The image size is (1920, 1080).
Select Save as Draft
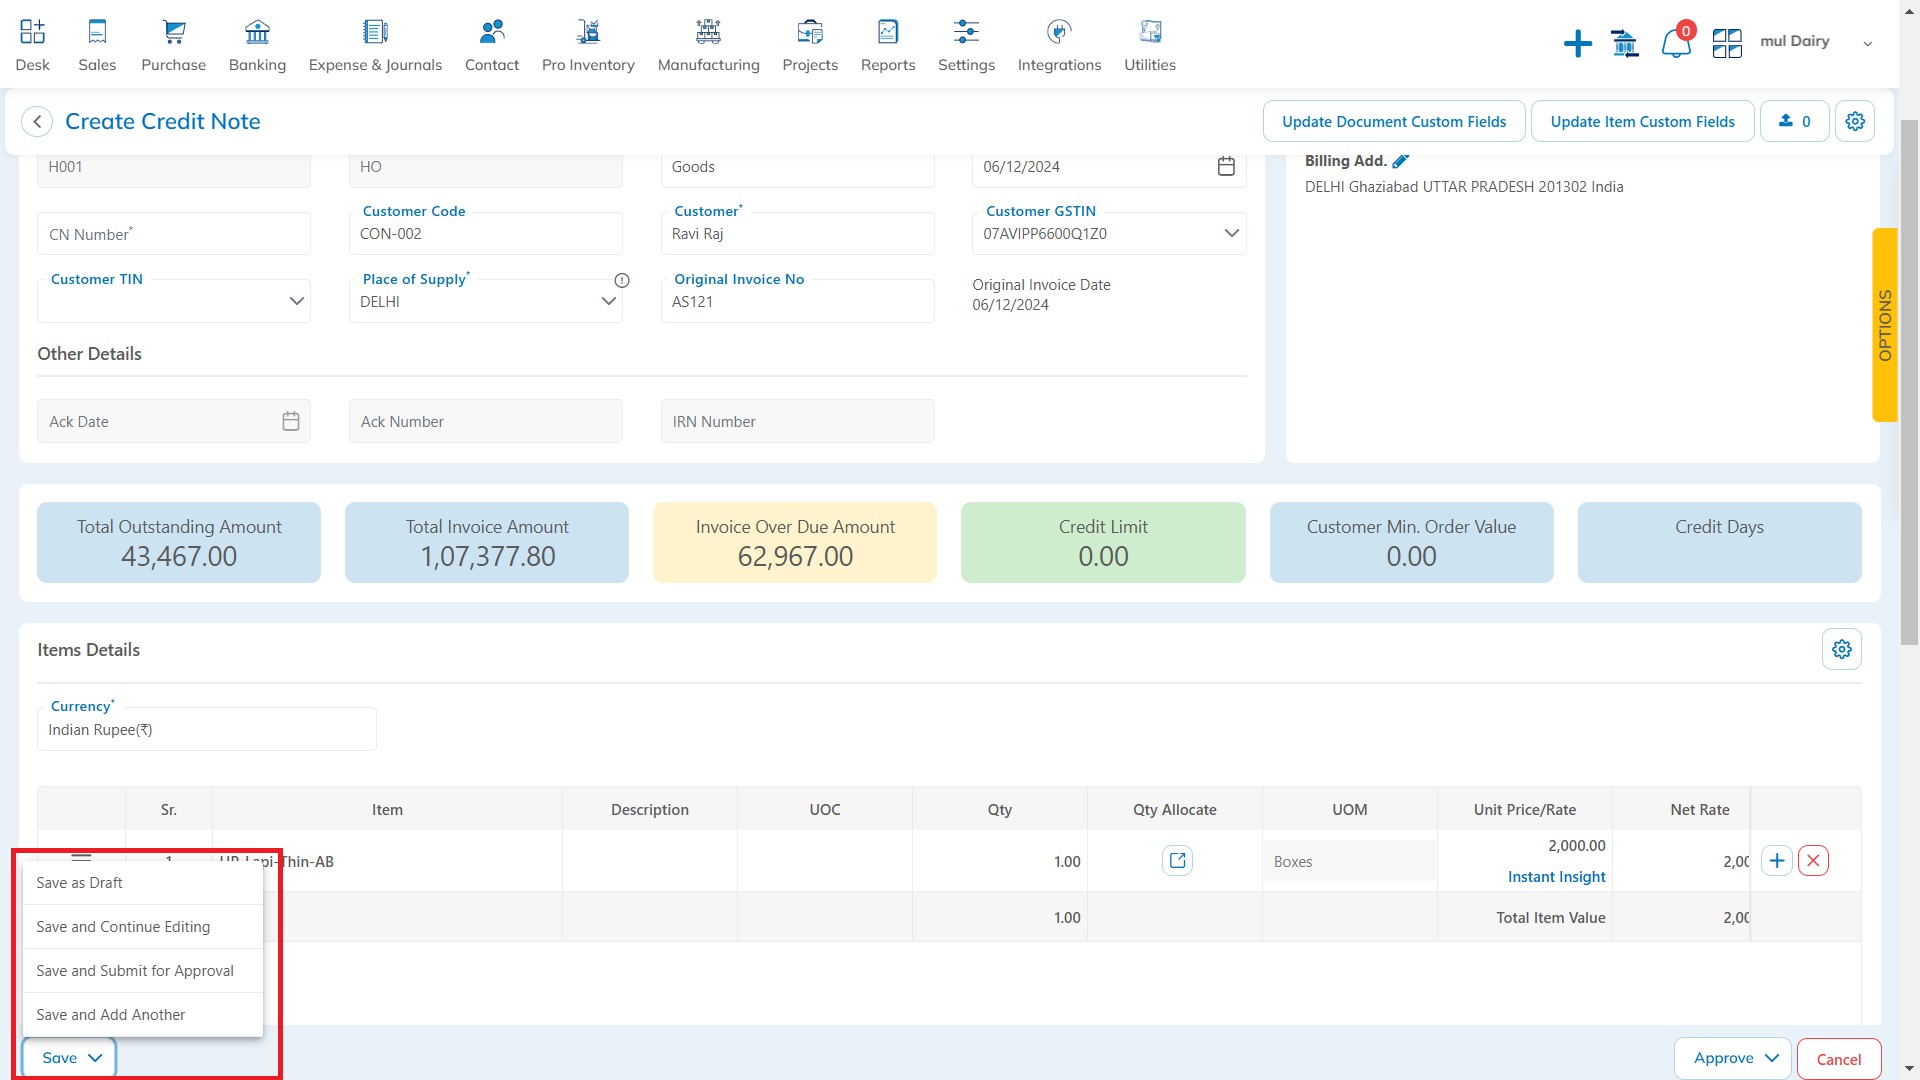point(143,883)
